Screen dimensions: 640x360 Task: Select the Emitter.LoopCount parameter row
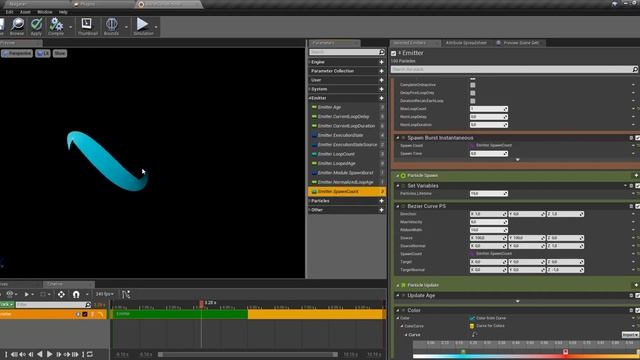pyautogui.click(x=347, y=154)
